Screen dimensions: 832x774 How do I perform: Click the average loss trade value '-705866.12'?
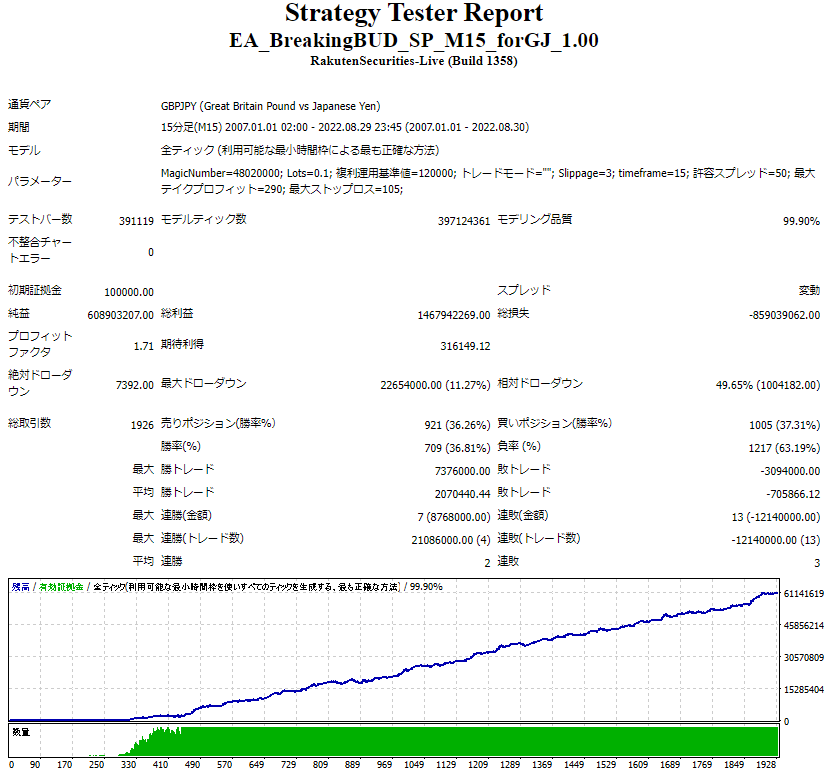[793, 494]
